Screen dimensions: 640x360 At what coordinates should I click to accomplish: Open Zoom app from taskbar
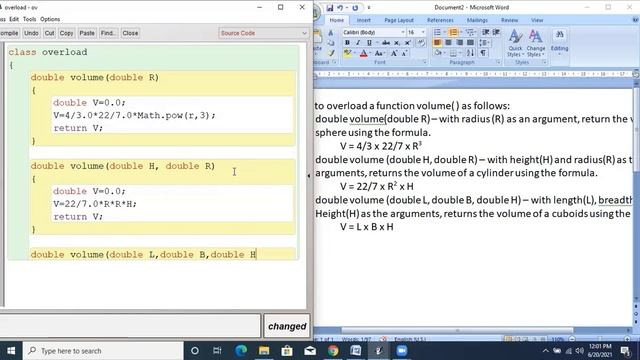pyautogui.click(x=402, y=351)
